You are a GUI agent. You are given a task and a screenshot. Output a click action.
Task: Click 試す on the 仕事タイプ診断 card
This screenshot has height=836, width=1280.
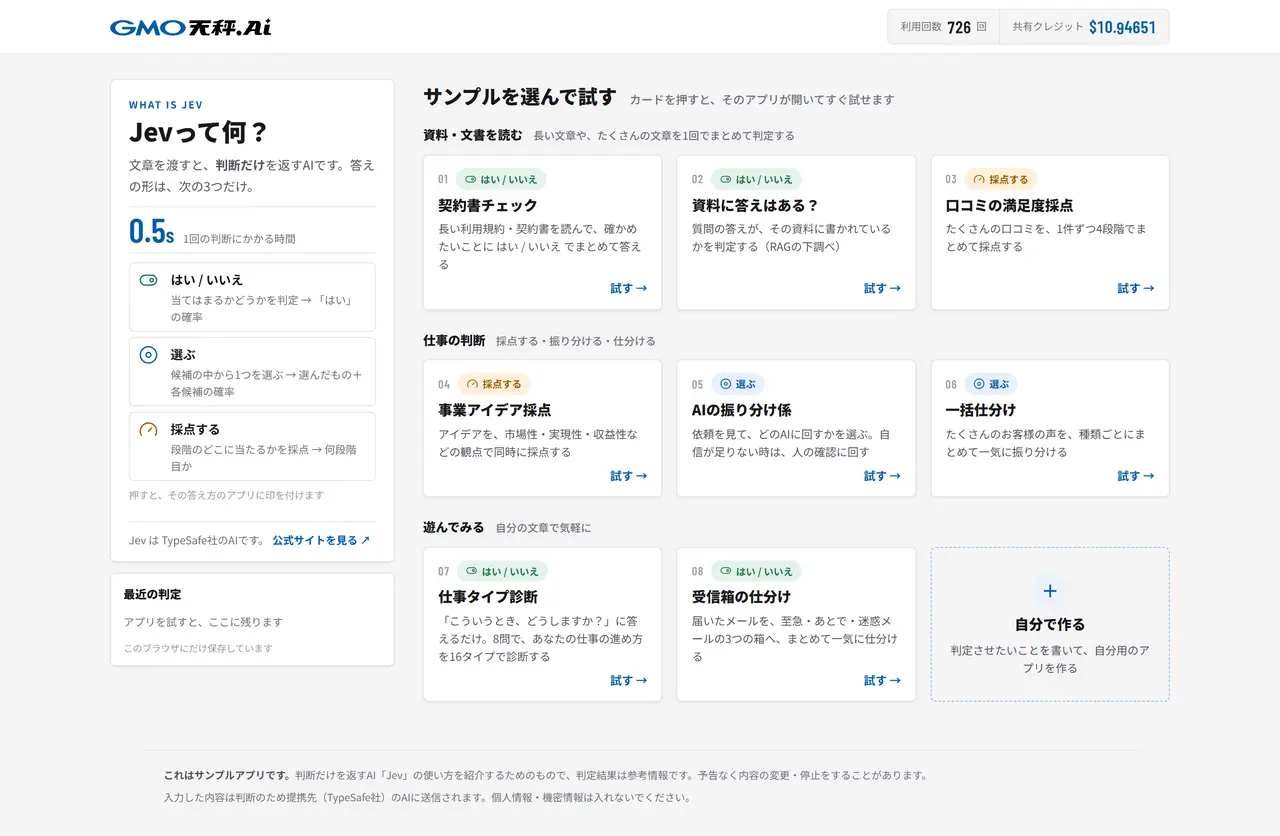click(x=628, y=680)
